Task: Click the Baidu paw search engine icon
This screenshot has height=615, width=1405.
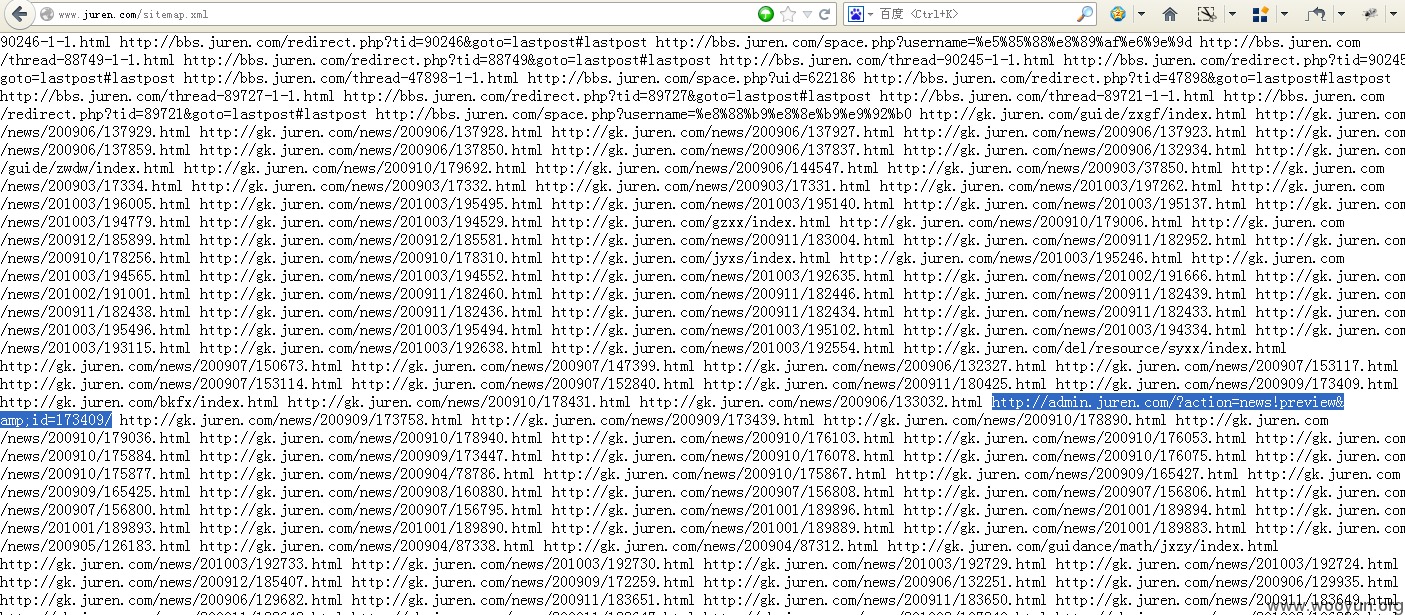Action: pos(855,14)
